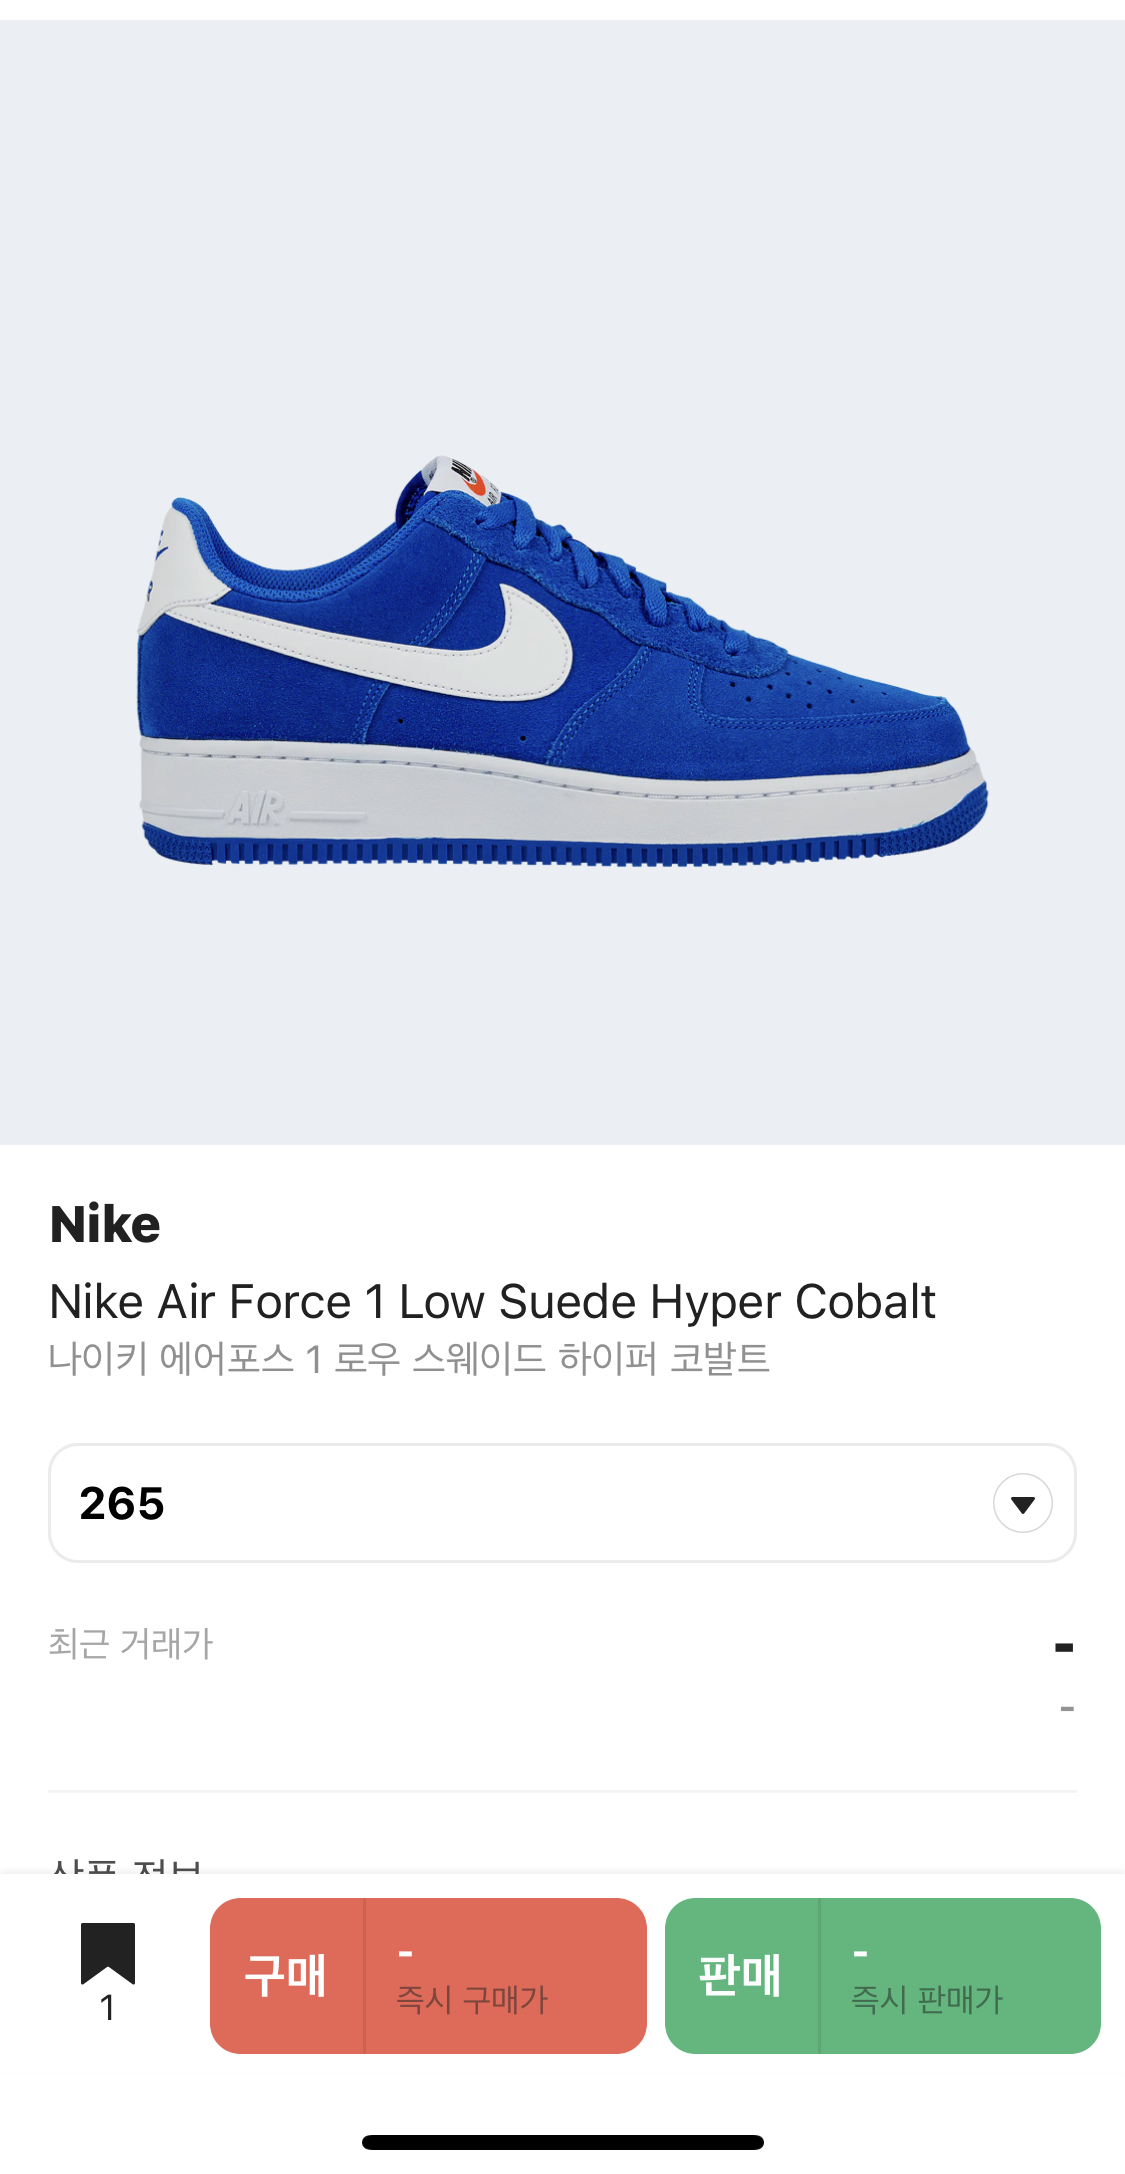This screenshot has width=1125, height=2174.
Task: Tap the small price change dash indicator
Action: 1067,1709
